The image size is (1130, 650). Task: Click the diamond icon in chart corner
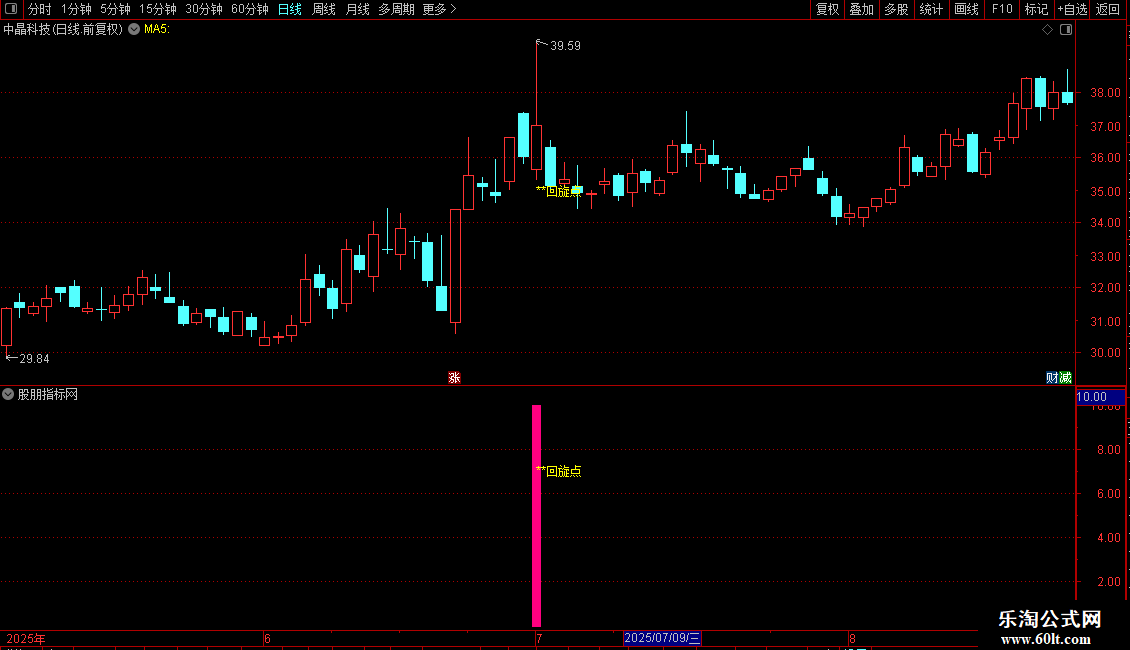(x=1048, y=30)
